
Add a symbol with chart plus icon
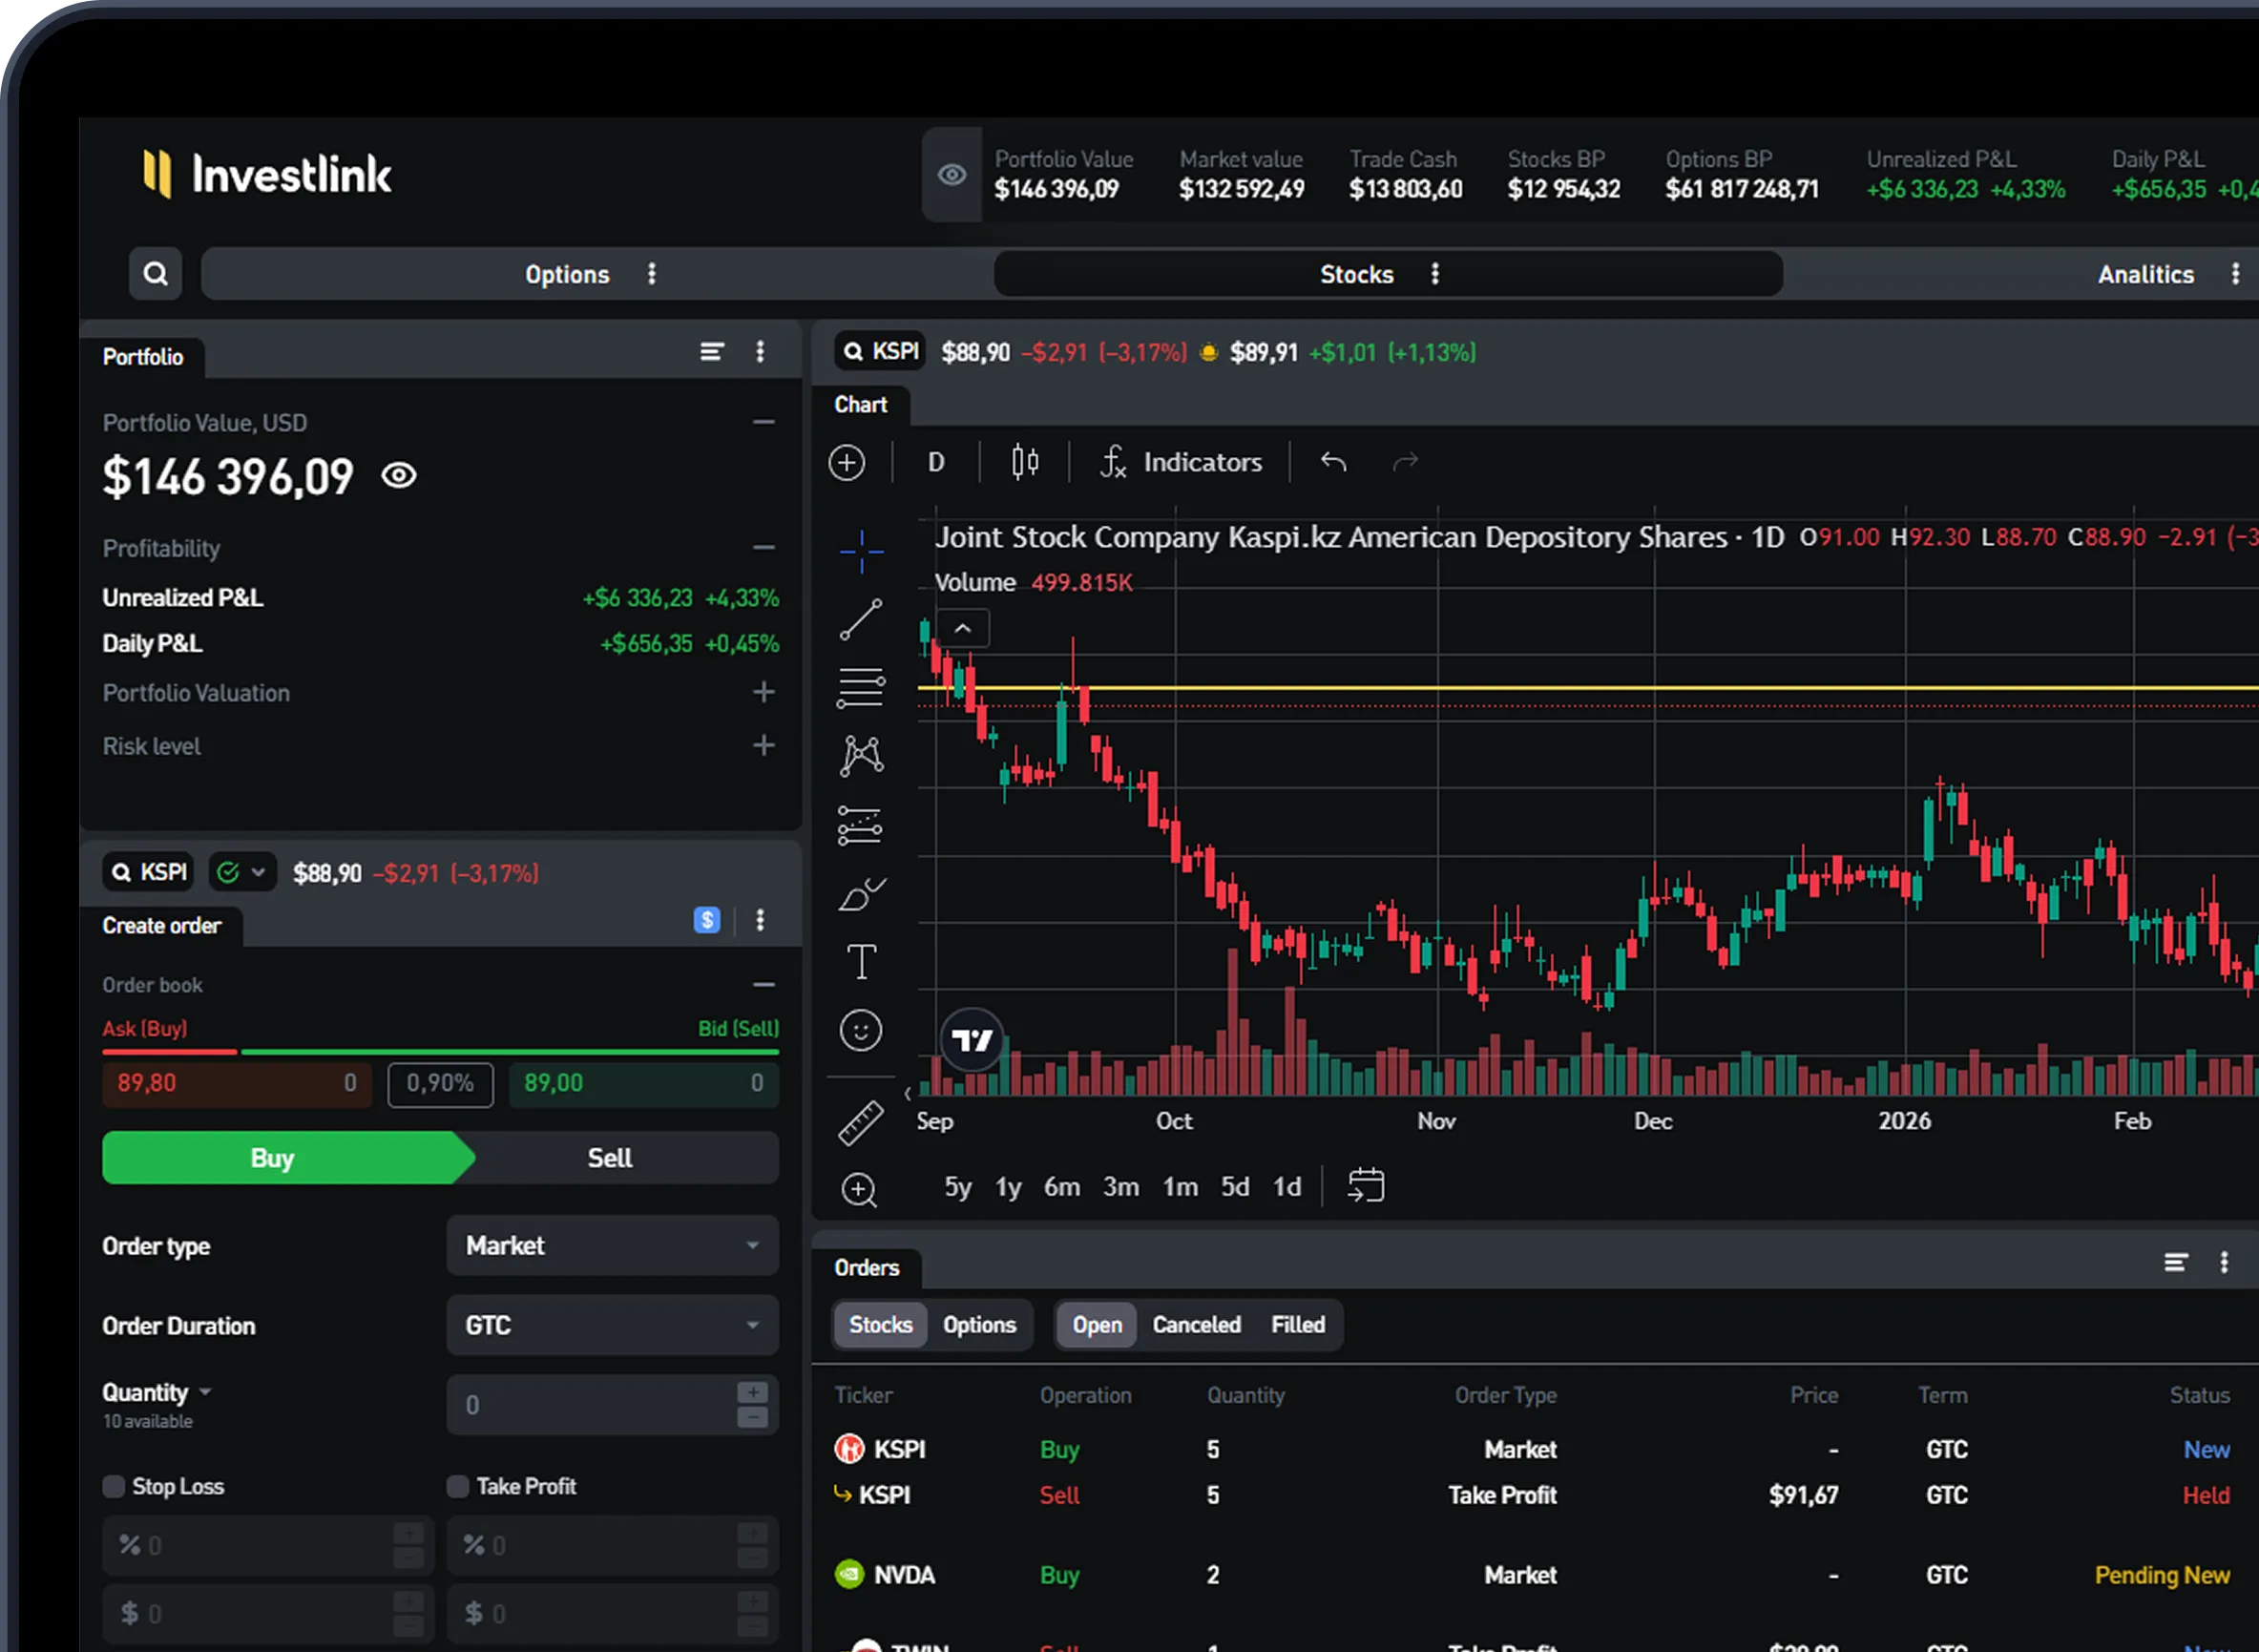(847, 462)
